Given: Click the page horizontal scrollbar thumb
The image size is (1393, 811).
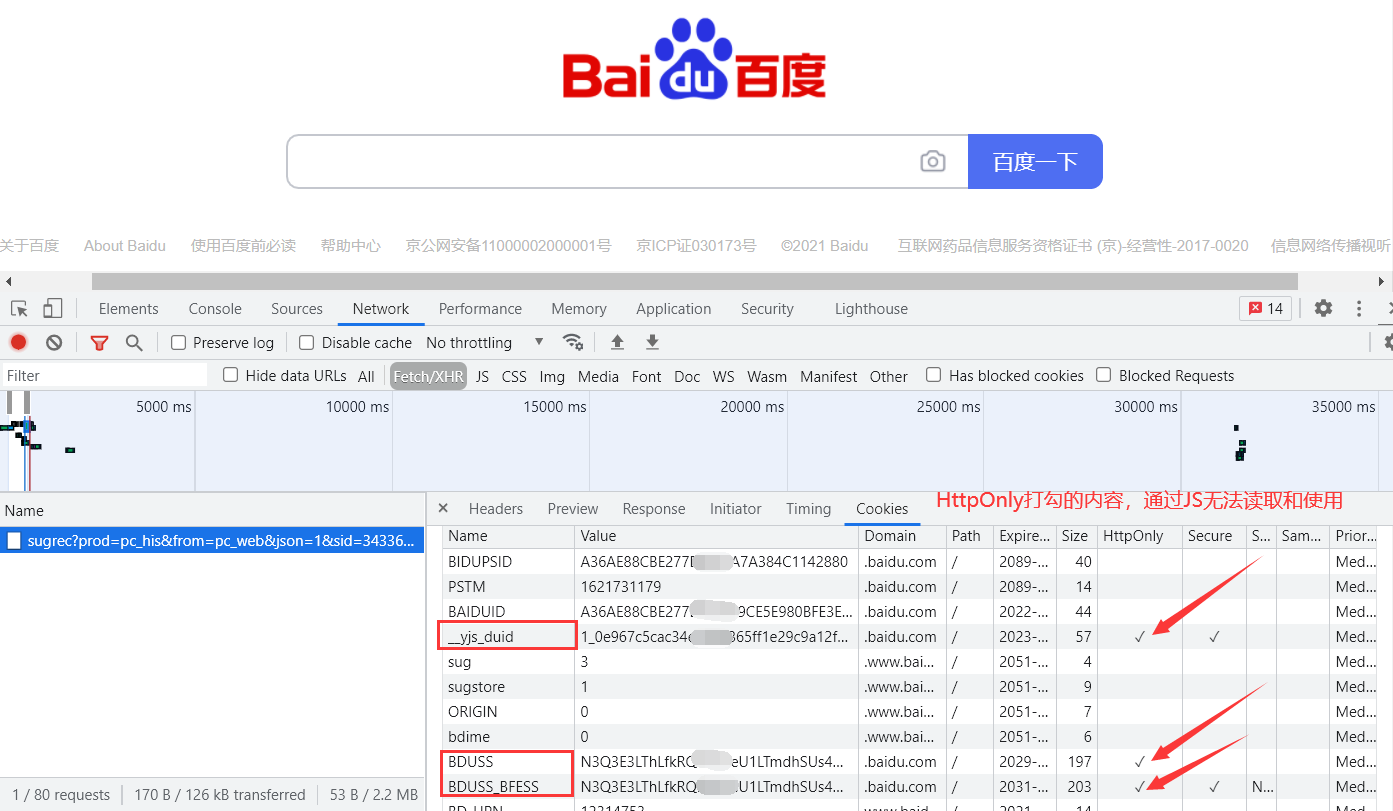Looking at the screenshot, I should (695, 281).
